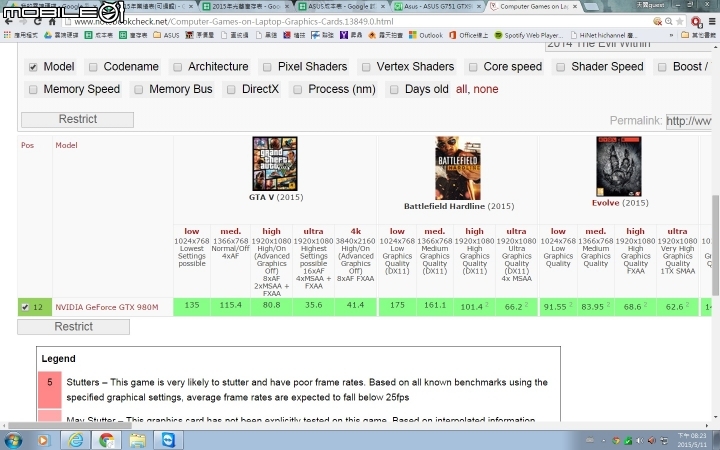Switch to the ASUS Google sheet tab
The image size is (720, 450).
pyautogui.click(x=343, y=6)
